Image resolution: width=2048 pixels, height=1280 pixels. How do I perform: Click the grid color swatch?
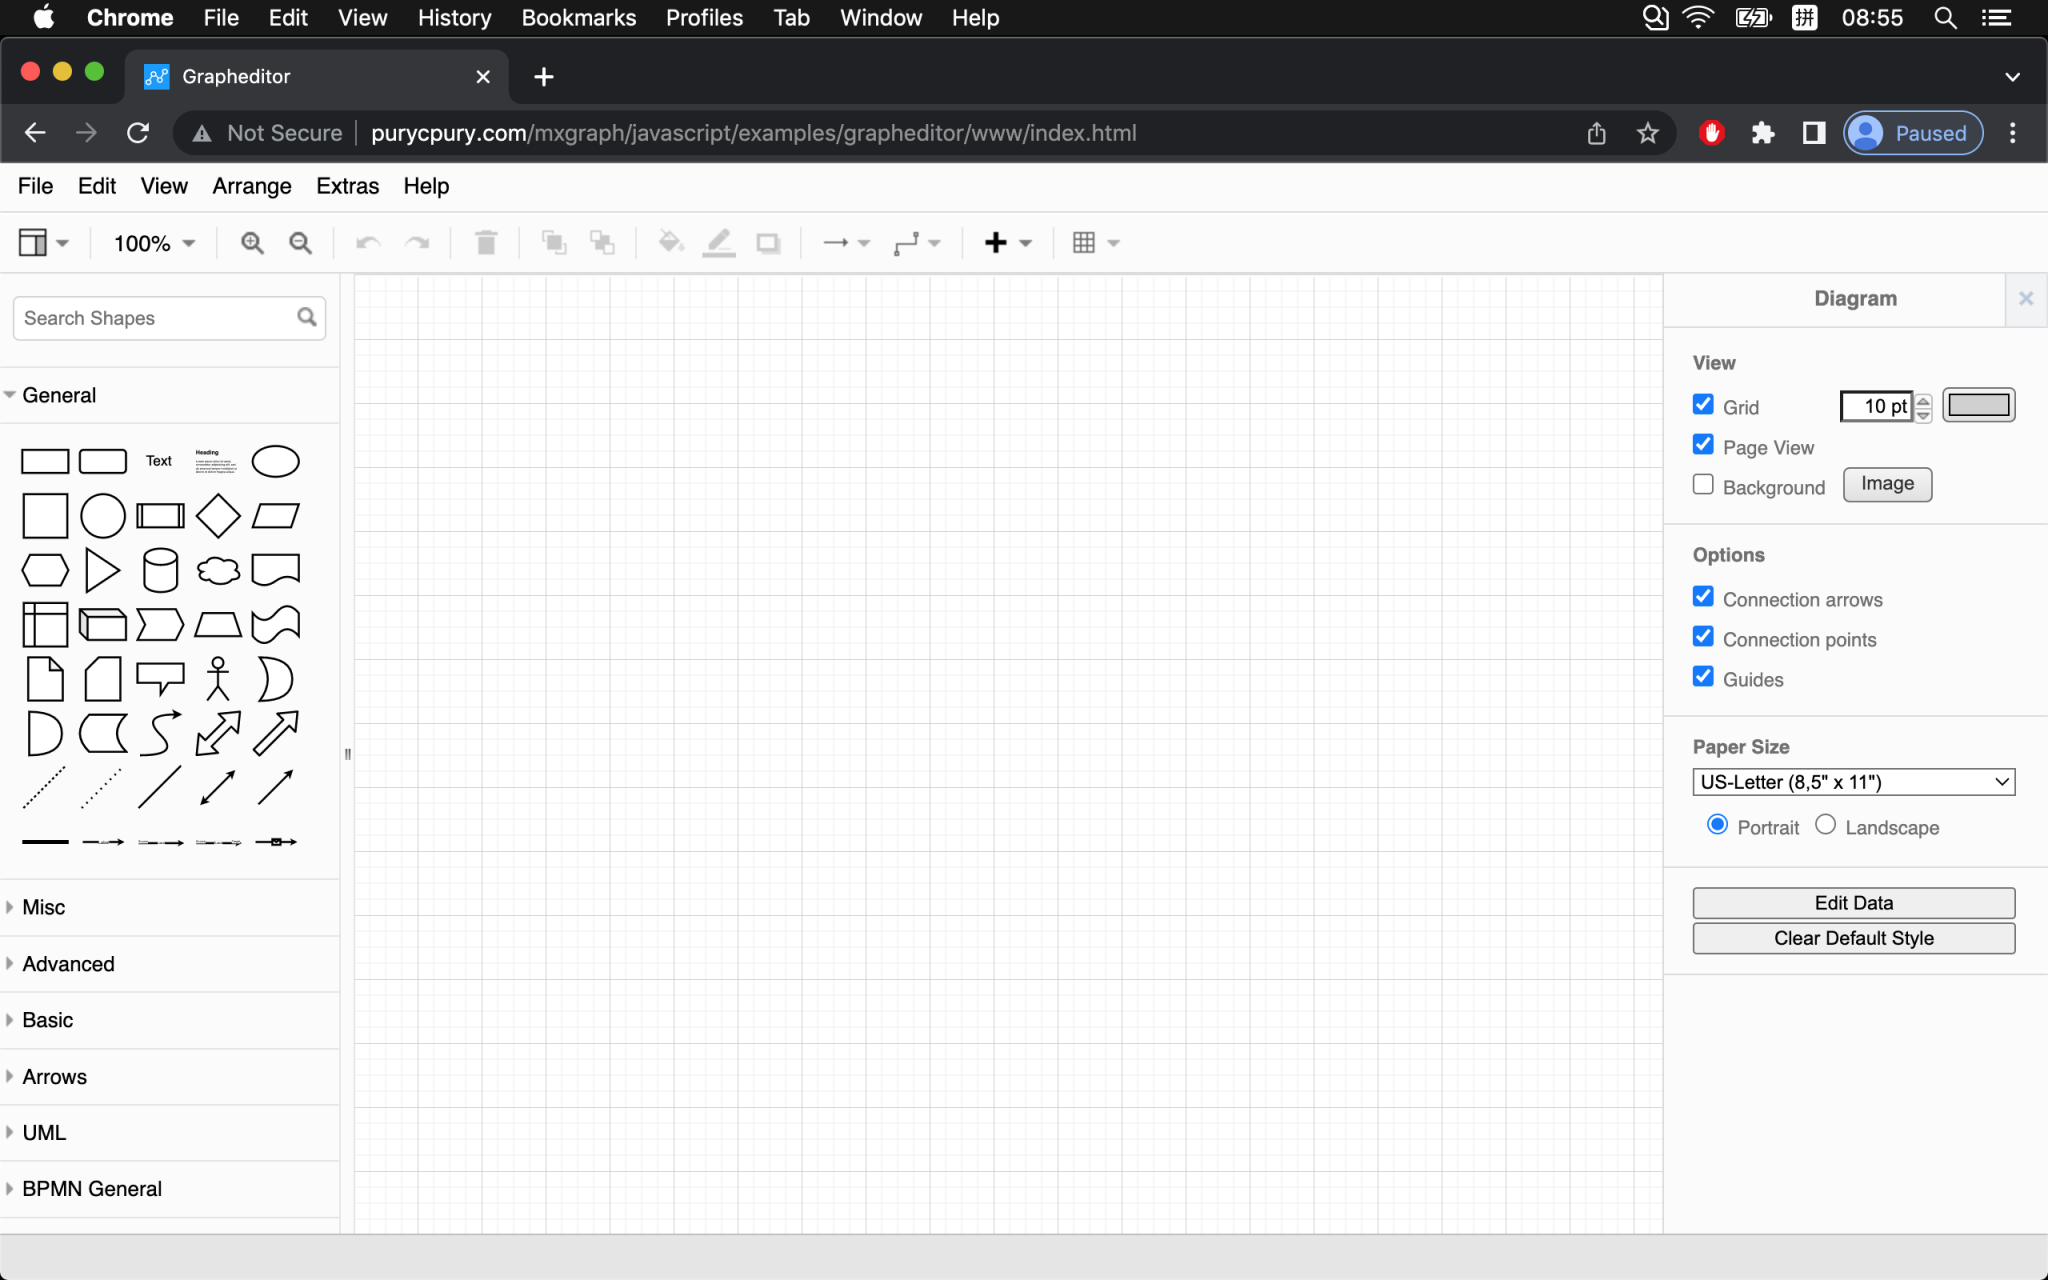[x=1979, y=404]
